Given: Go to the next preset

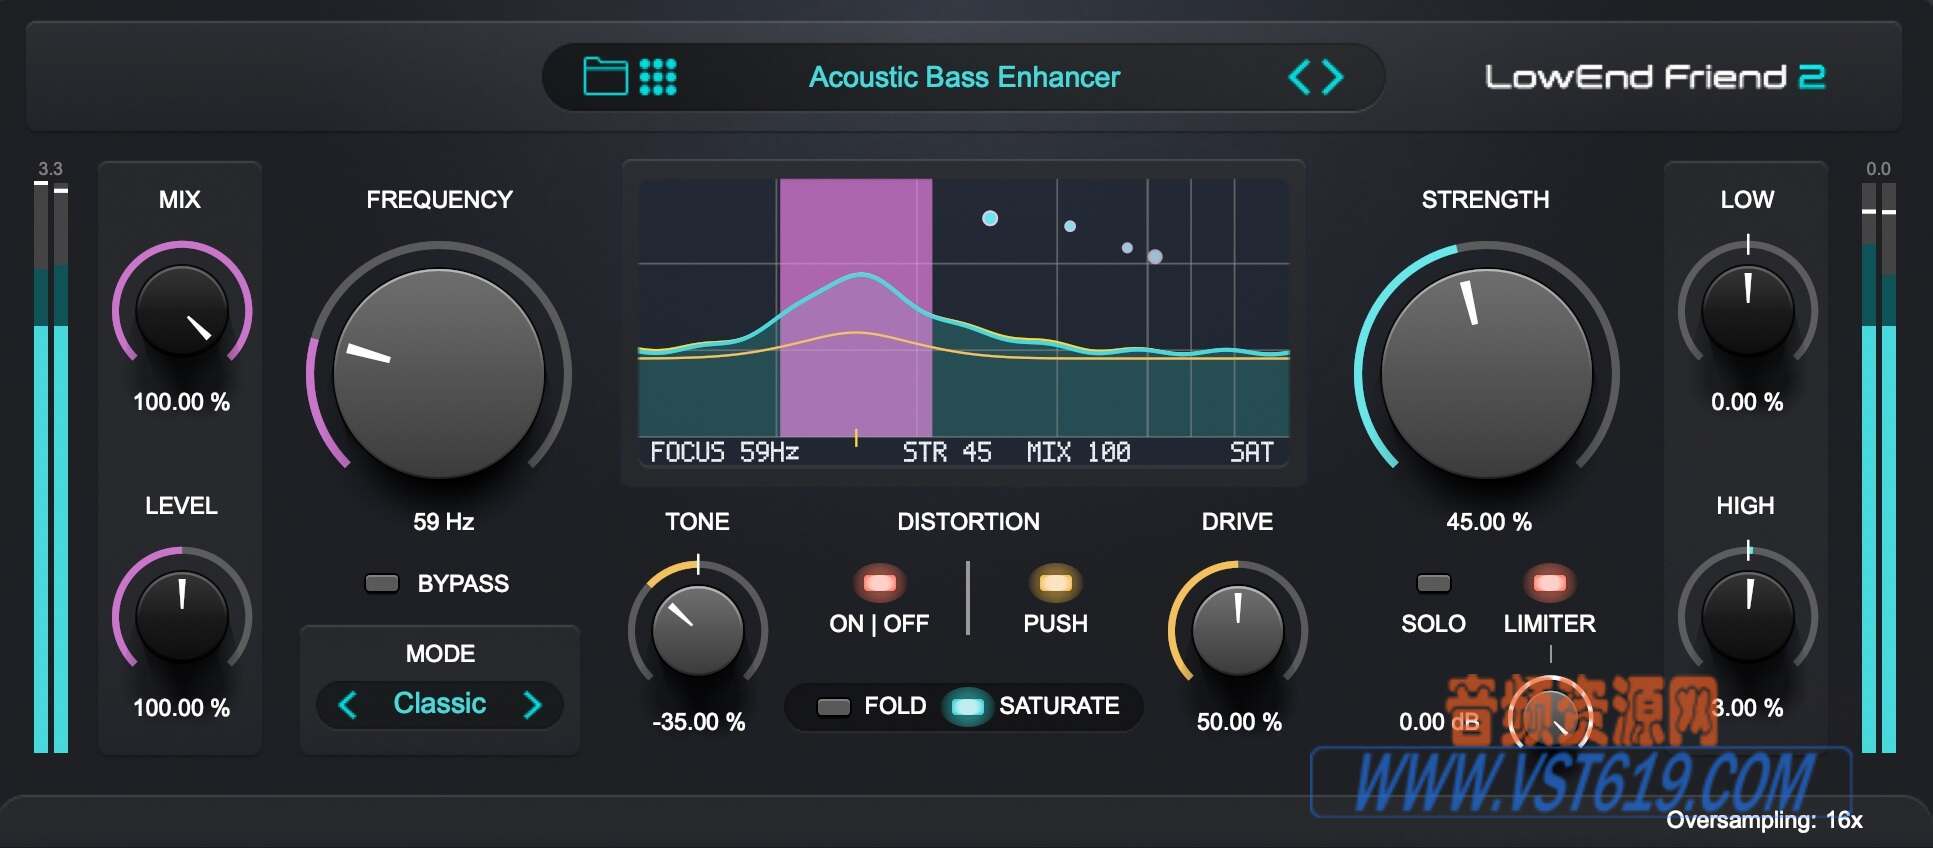Looking at the screenshot, I should coord(1333,77).
